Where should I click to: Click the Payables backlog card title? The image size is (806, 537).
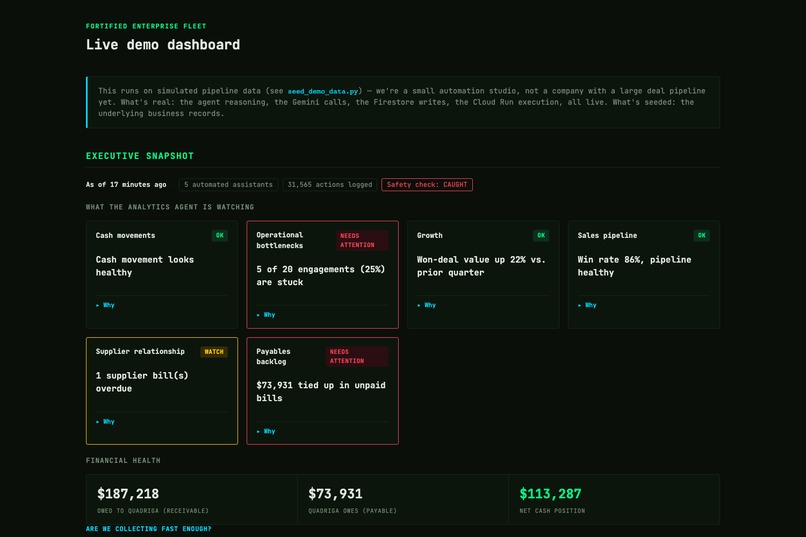pyautogui.click(x=273, y=357)
